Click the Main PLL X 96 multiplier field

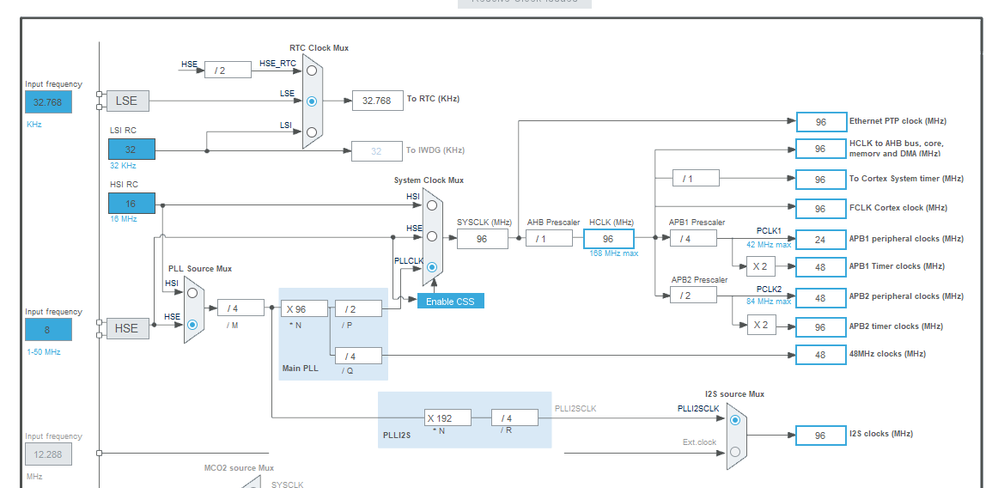tap(304, 309)
